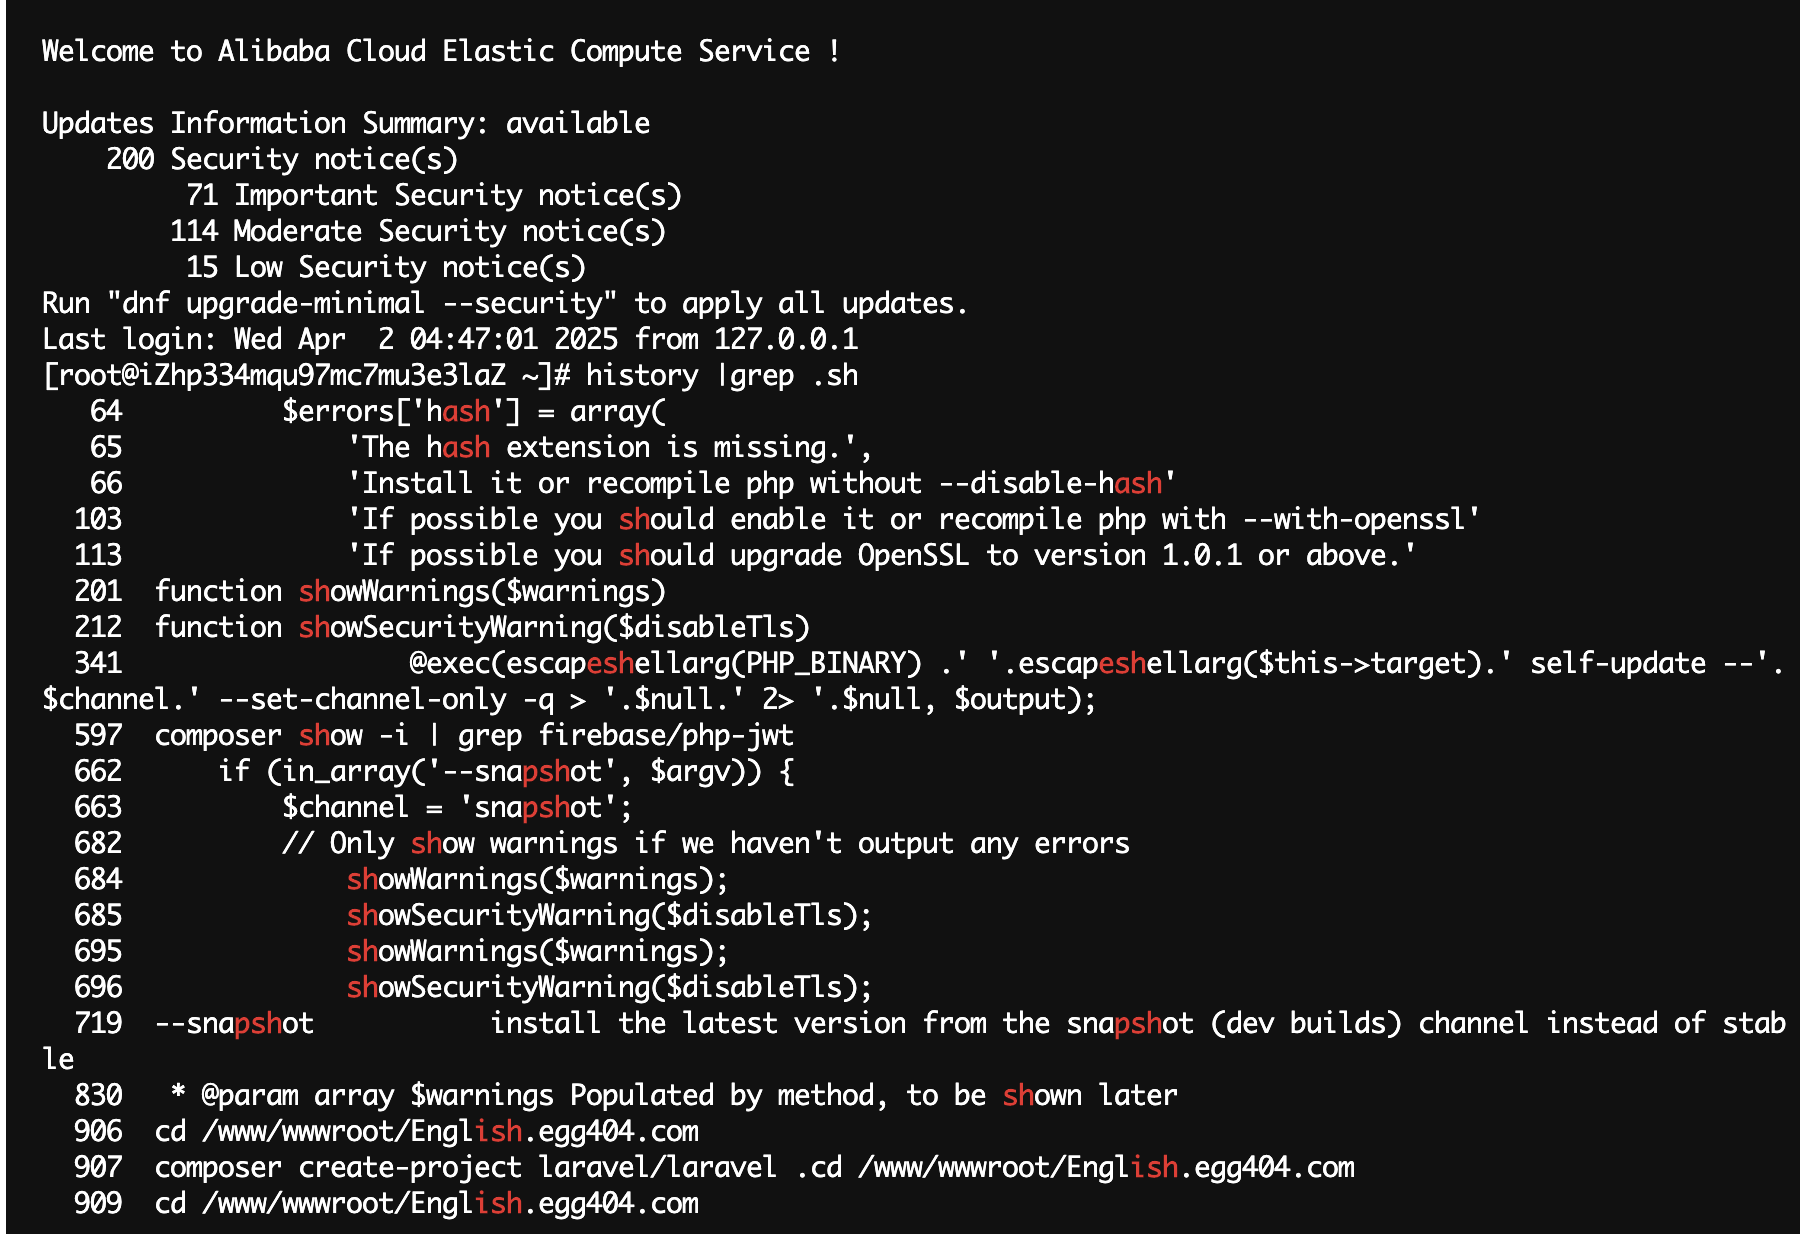
Task: Click the Alibaba Cloud welcome message line
Action: pos(440,51)
